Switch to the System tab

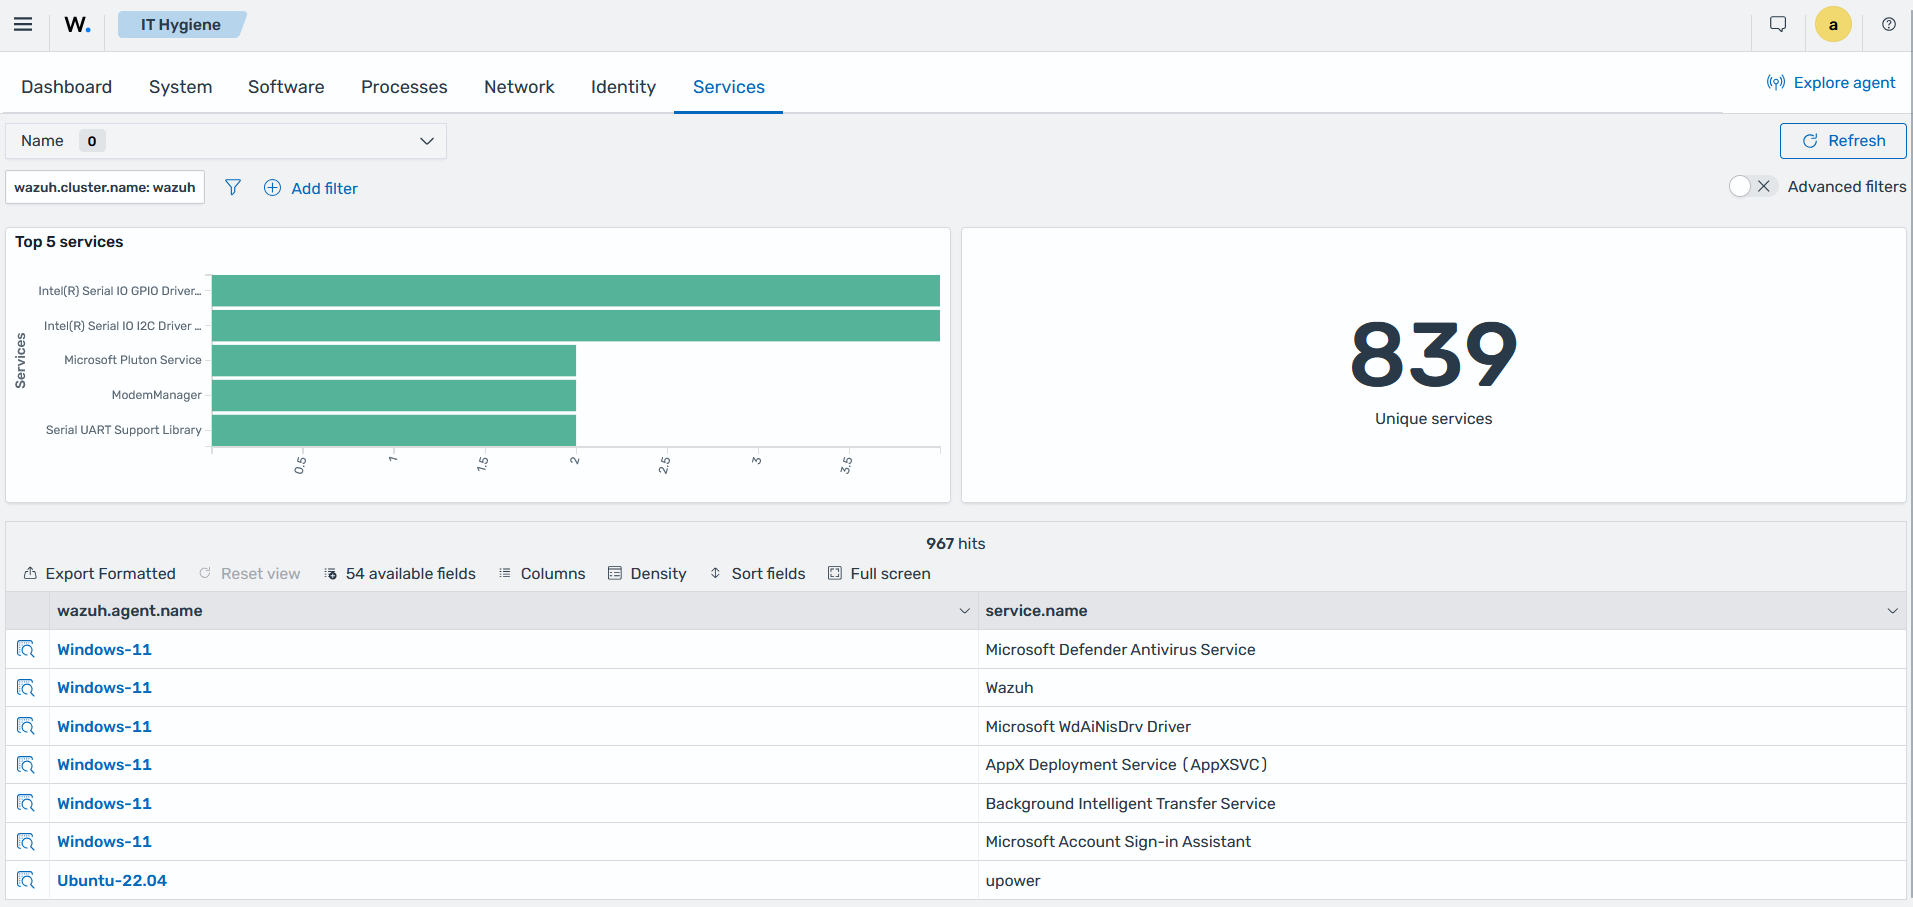(x=181, y=87)
